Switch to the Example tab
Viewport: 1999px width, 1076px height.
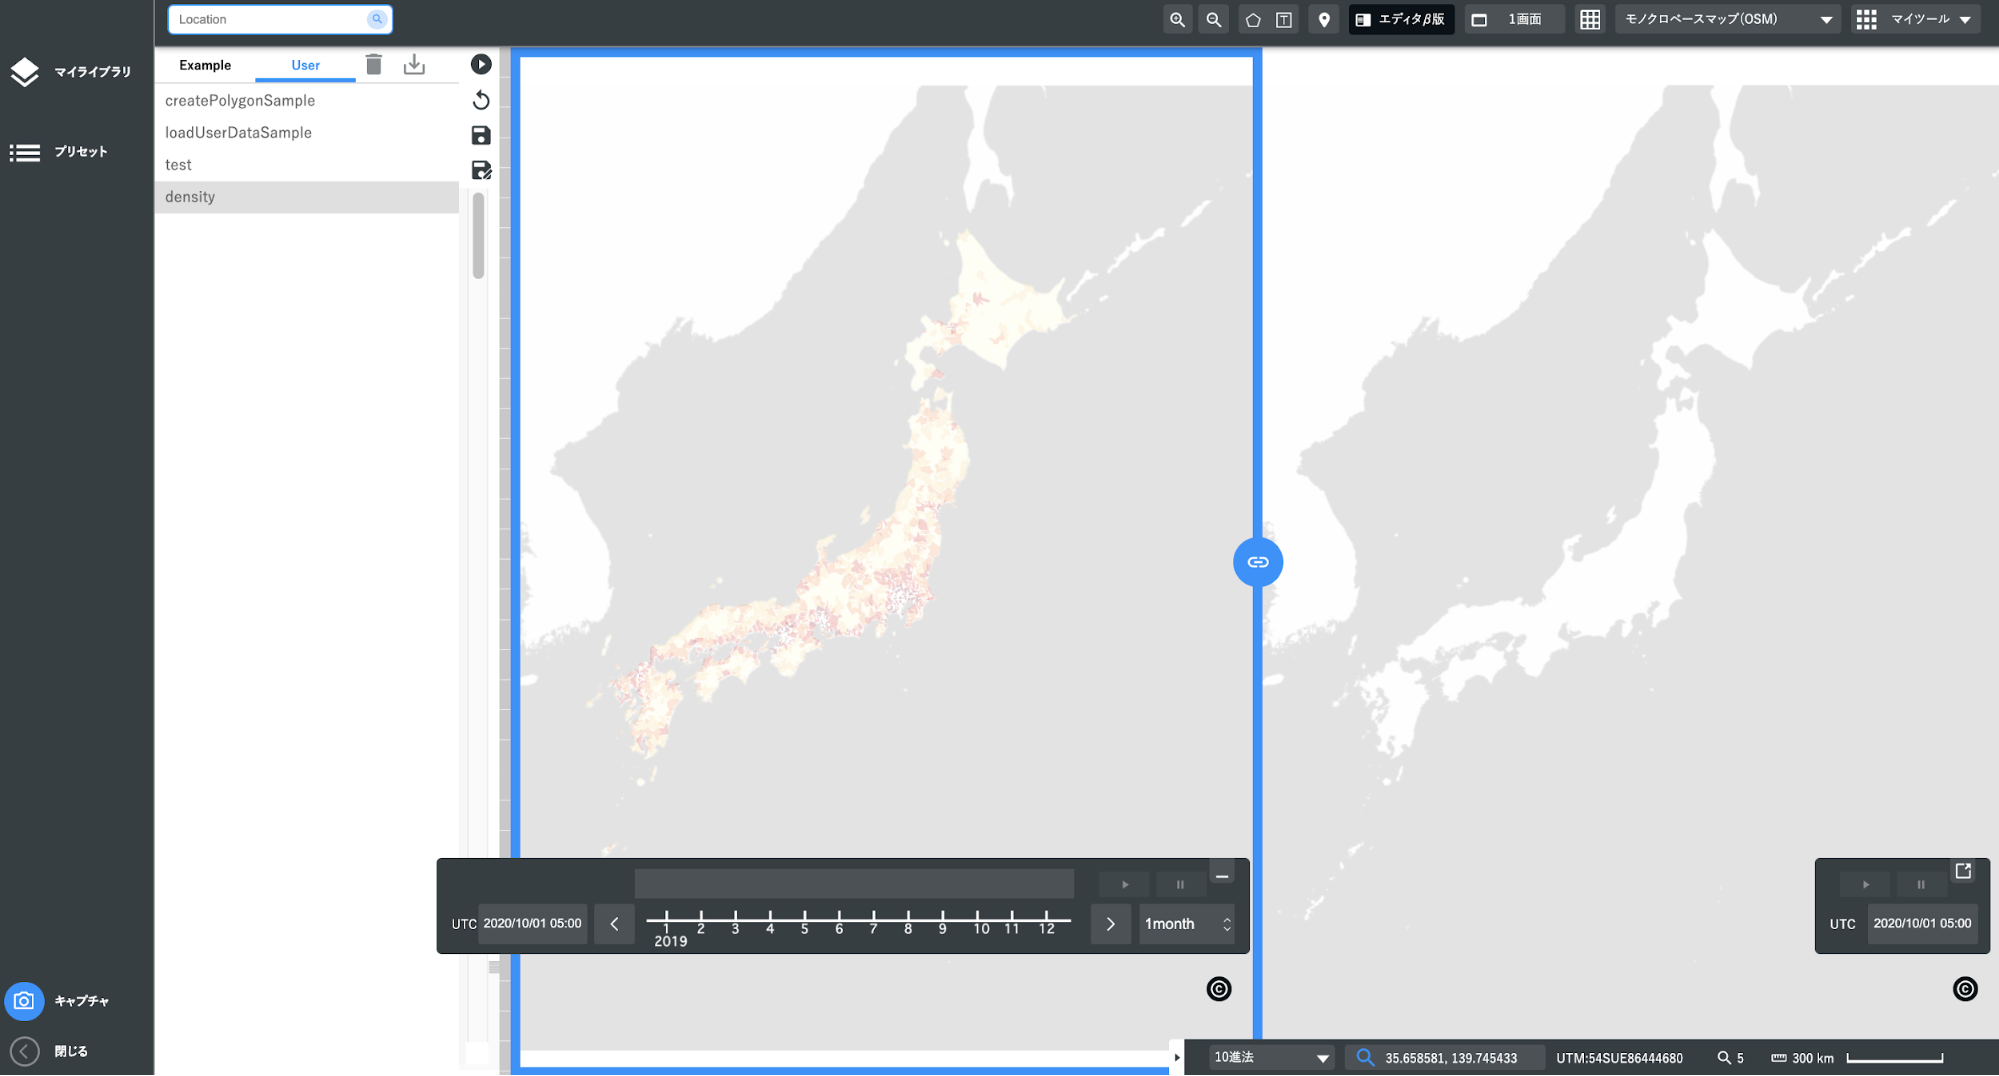205,65
